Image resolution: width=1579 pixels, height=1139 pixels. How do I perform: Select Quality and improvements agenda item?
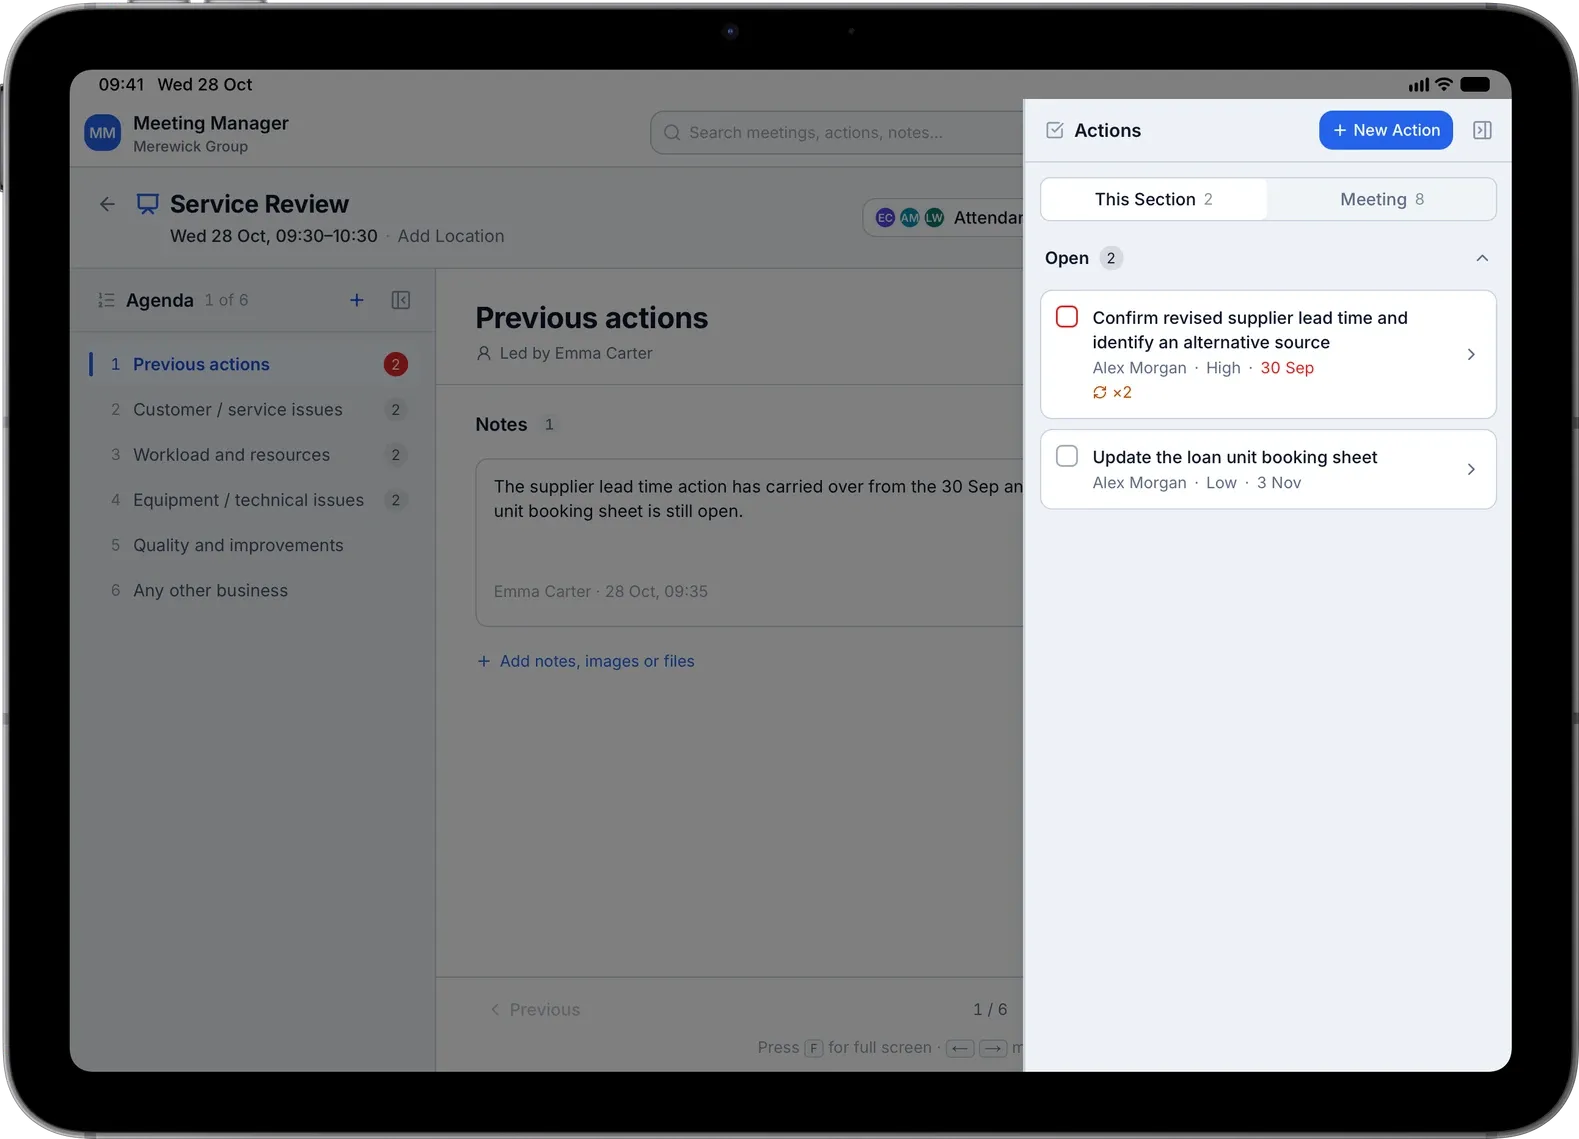(253, 545)
